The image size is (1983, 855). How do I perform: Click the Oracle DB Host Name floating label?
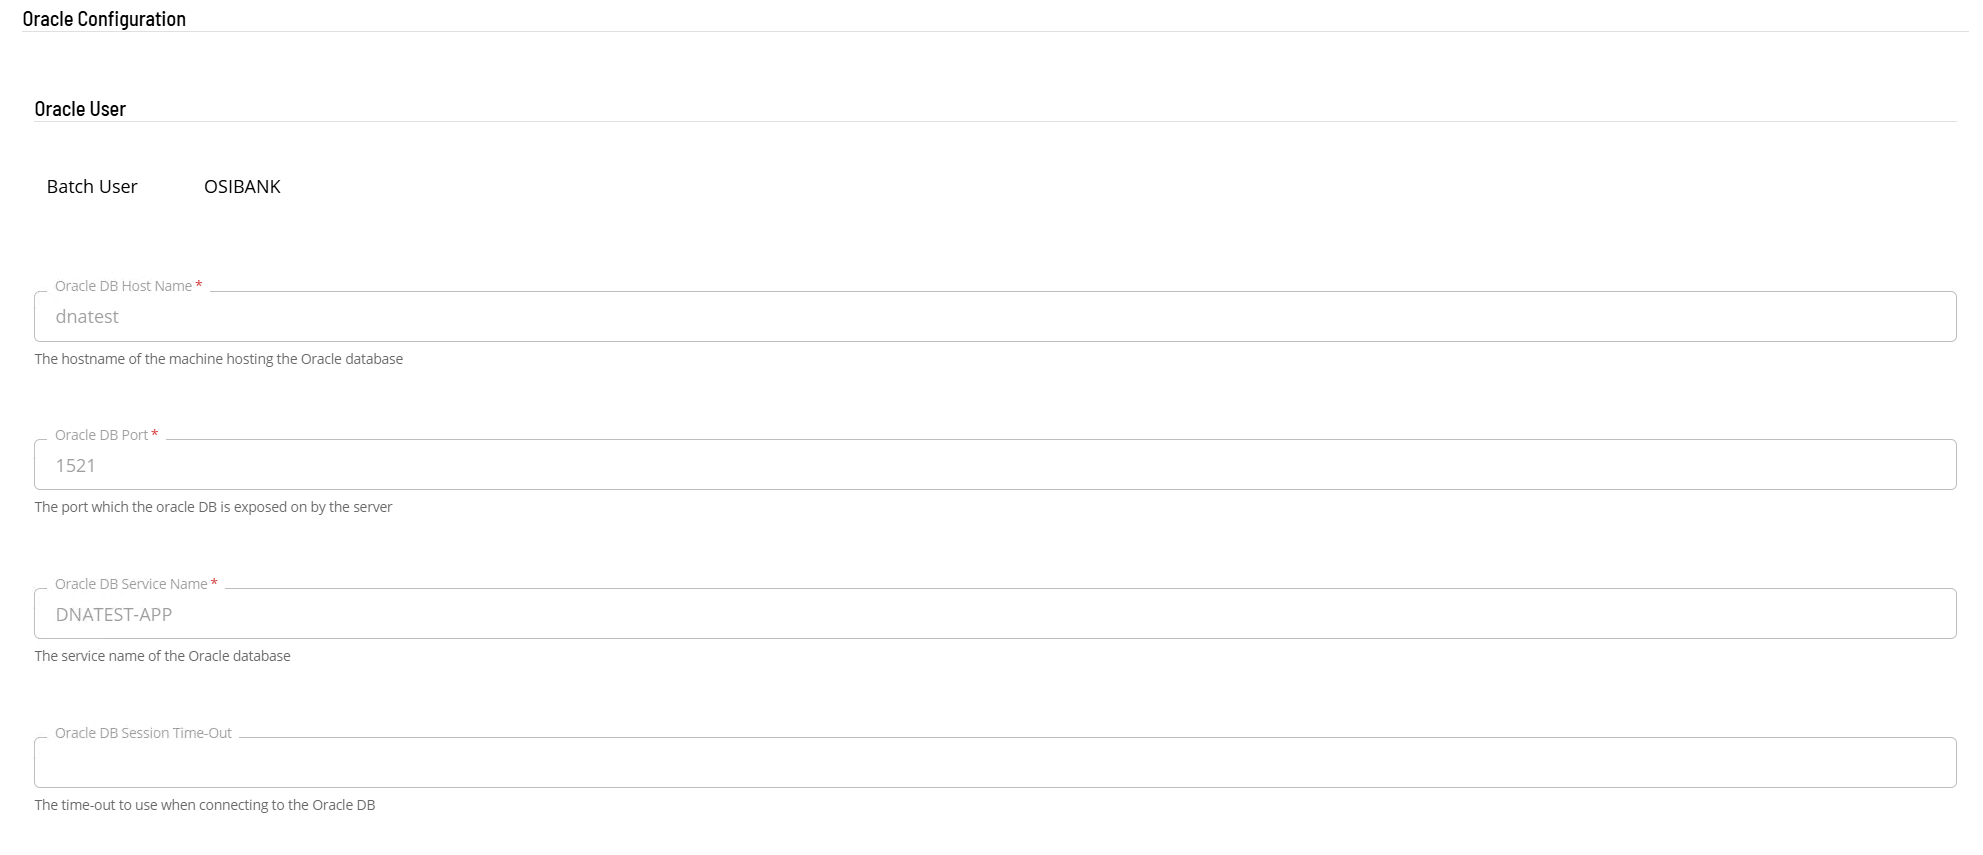tap(123, 286)
